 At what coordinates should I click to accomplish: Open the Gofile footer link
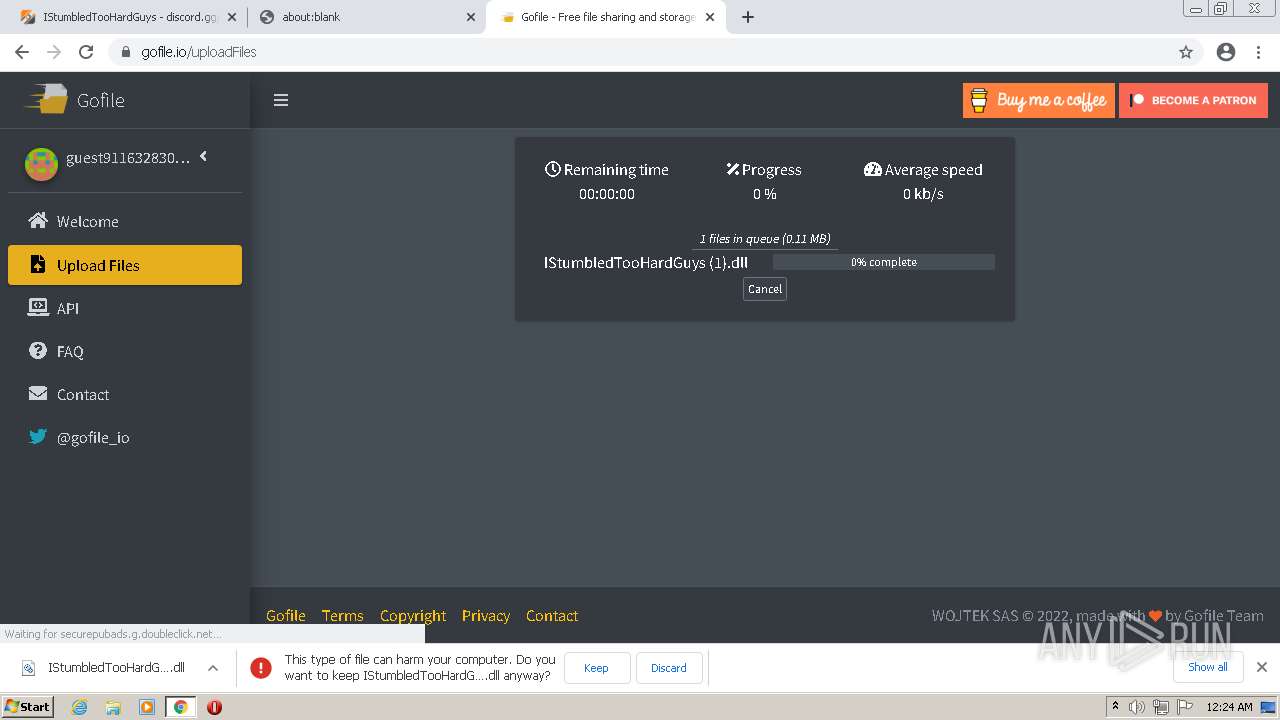(x=286, y=616)
